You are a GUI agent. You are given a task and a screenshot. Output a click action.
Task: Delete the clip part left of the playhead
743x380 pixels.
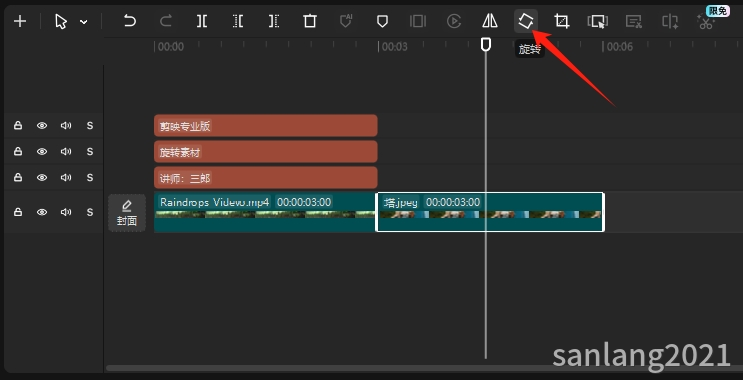[238, 21]
